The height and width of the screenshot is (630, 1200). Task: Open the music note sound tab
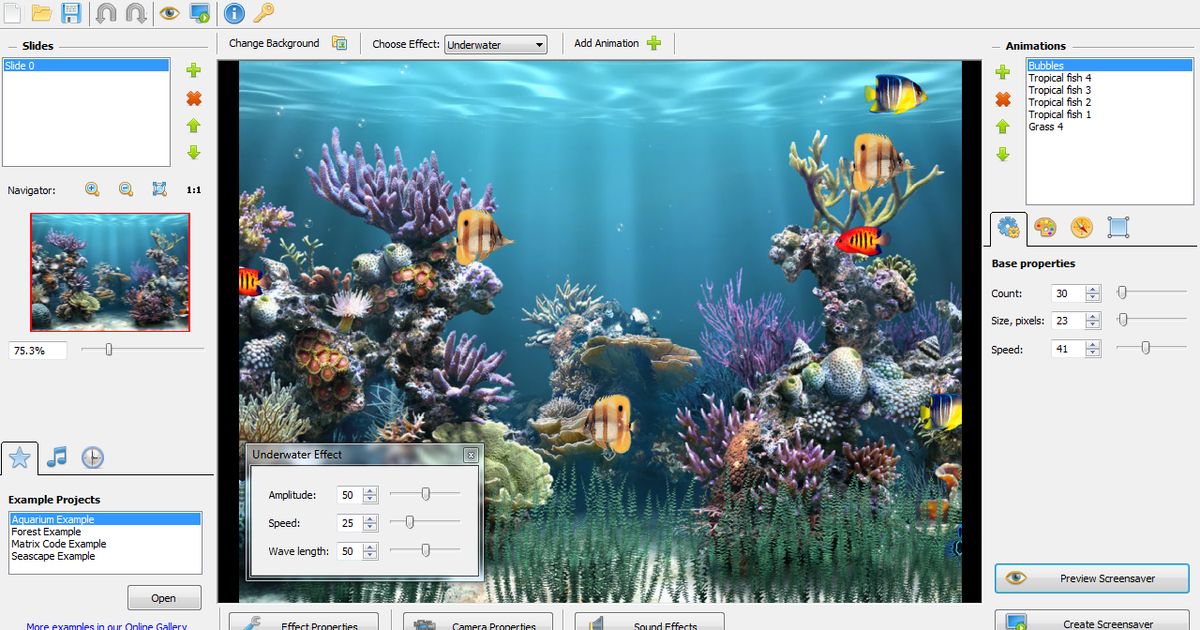tap(58, 458)
